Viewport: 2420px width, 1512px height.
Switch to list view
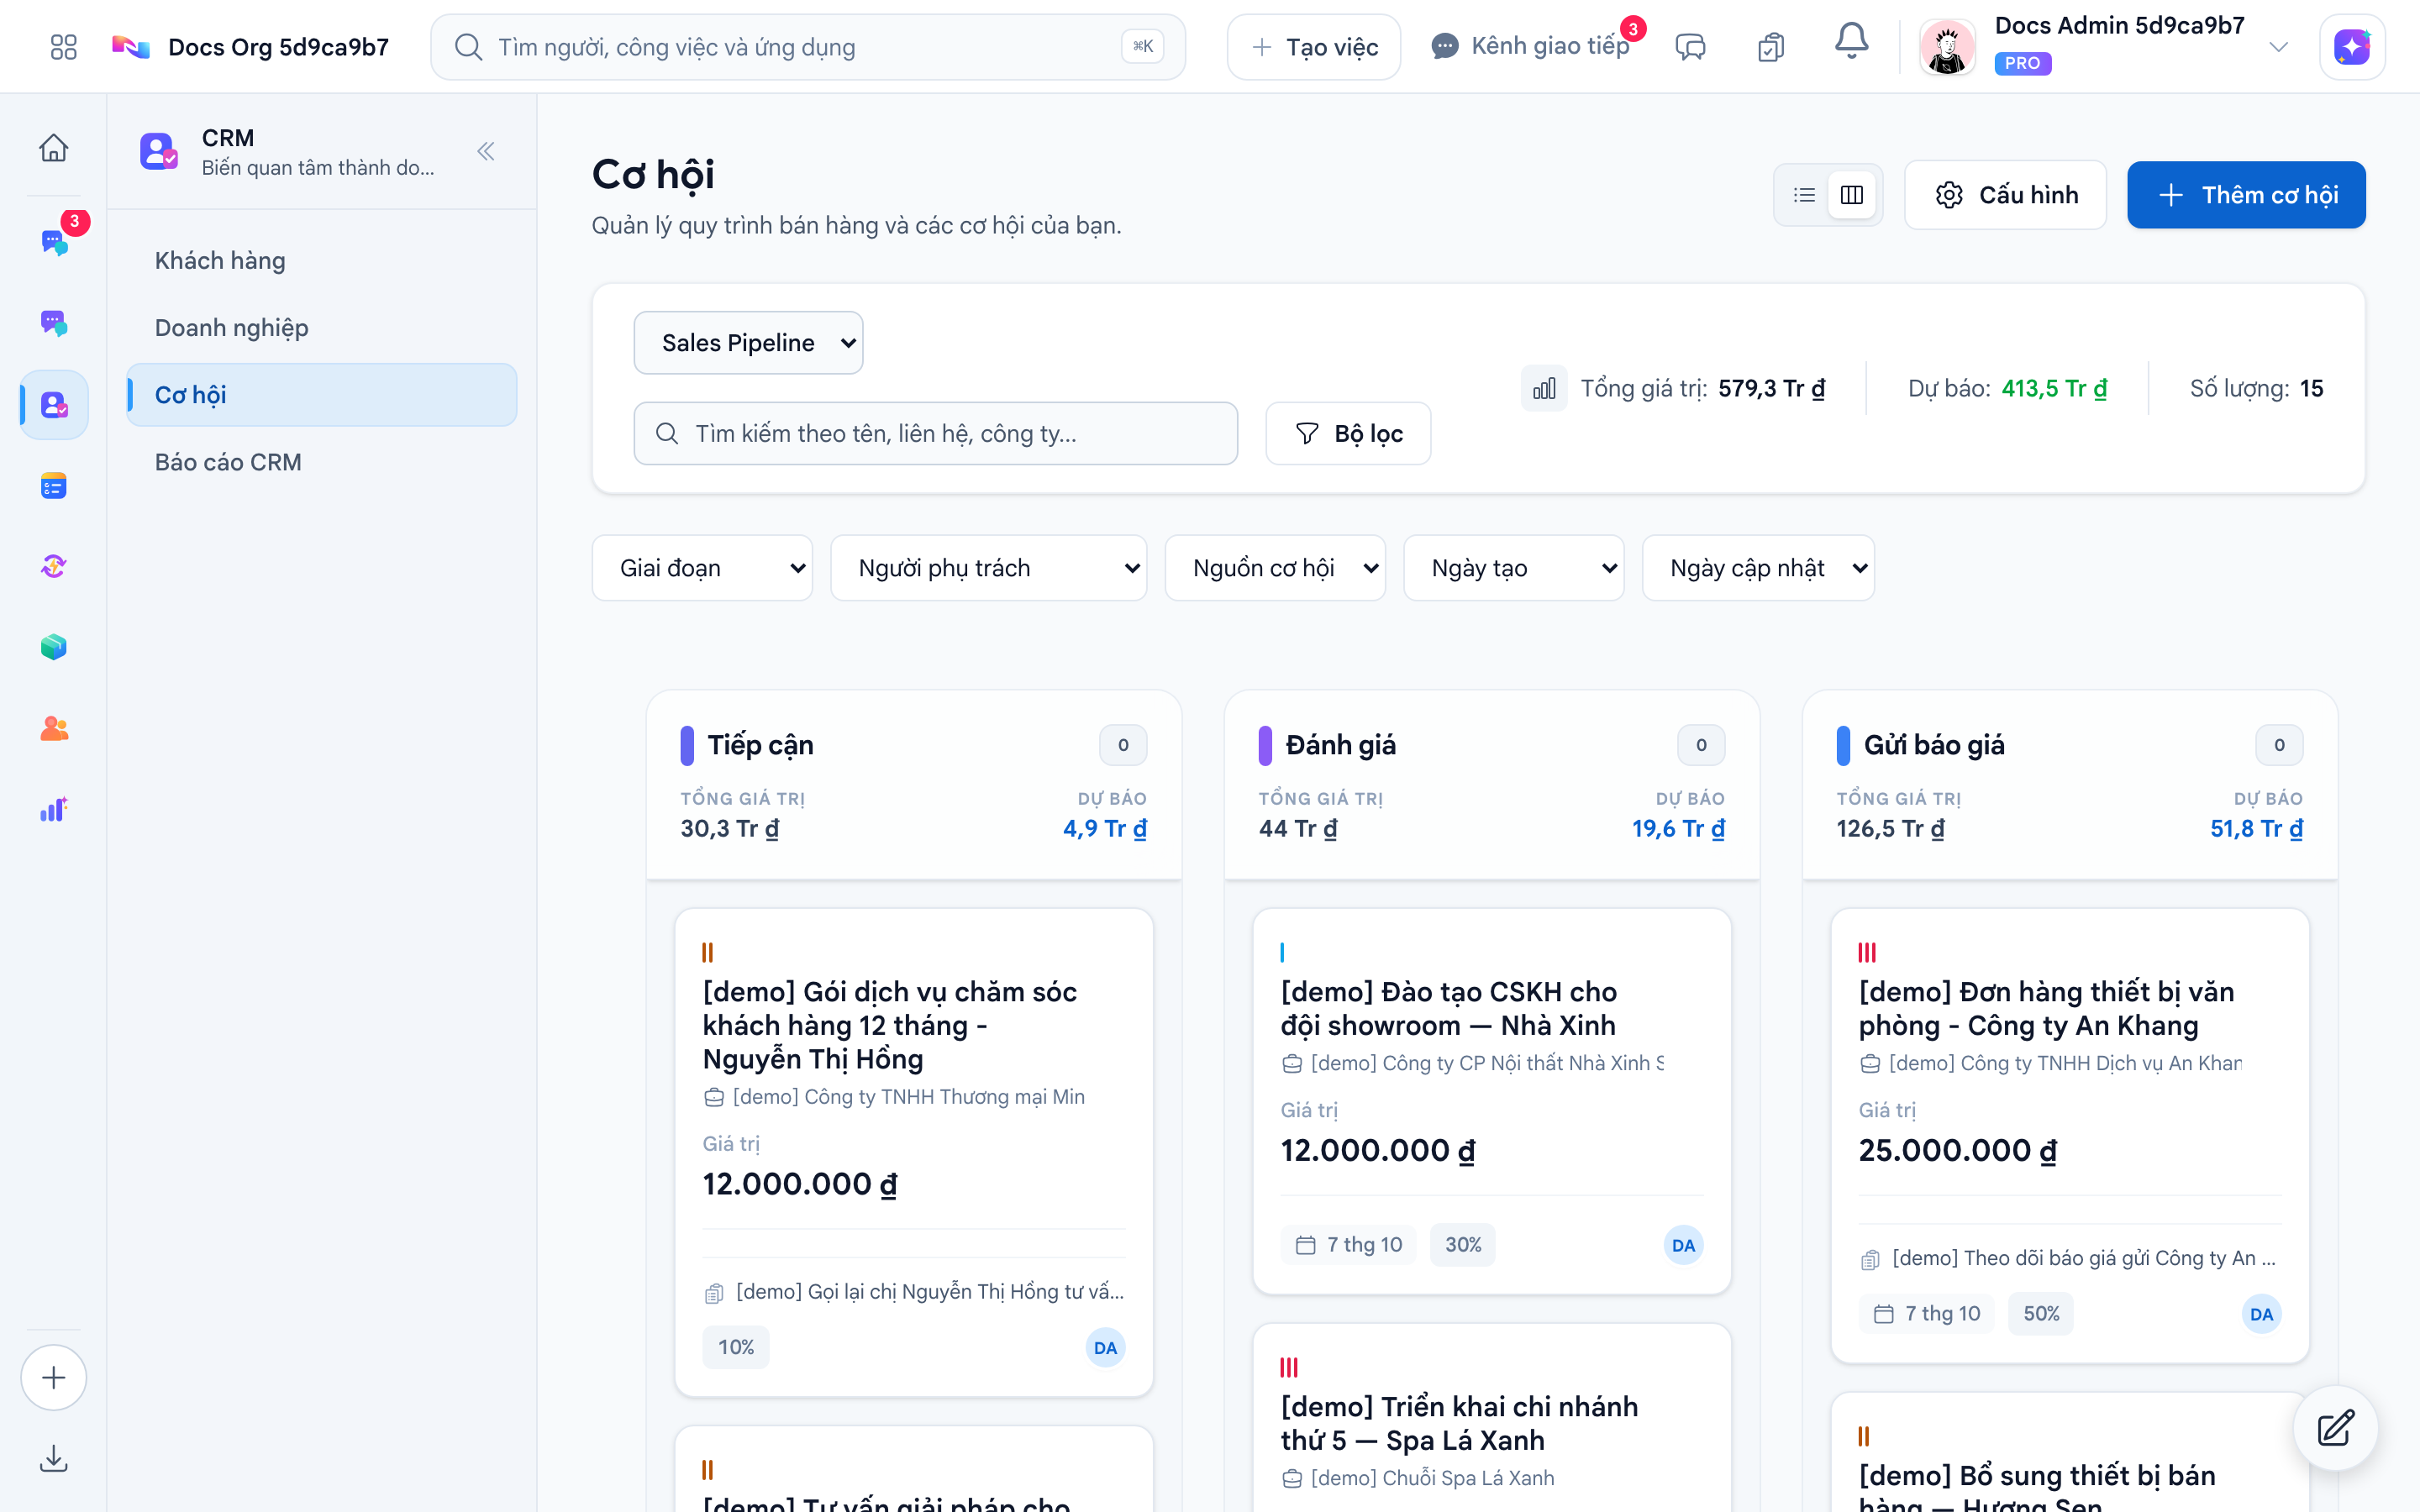click(x=1804, y=195)
